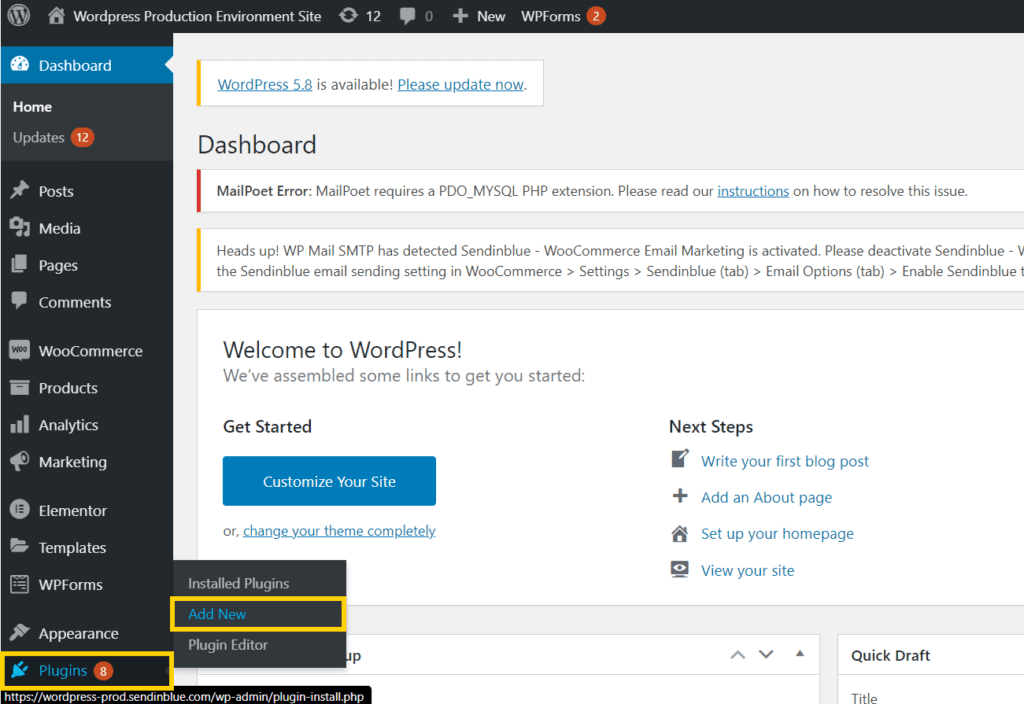Open MailPoet instructions link
Image resolution: width=1024 pixels, height=704 pixels.
point(753,191)
